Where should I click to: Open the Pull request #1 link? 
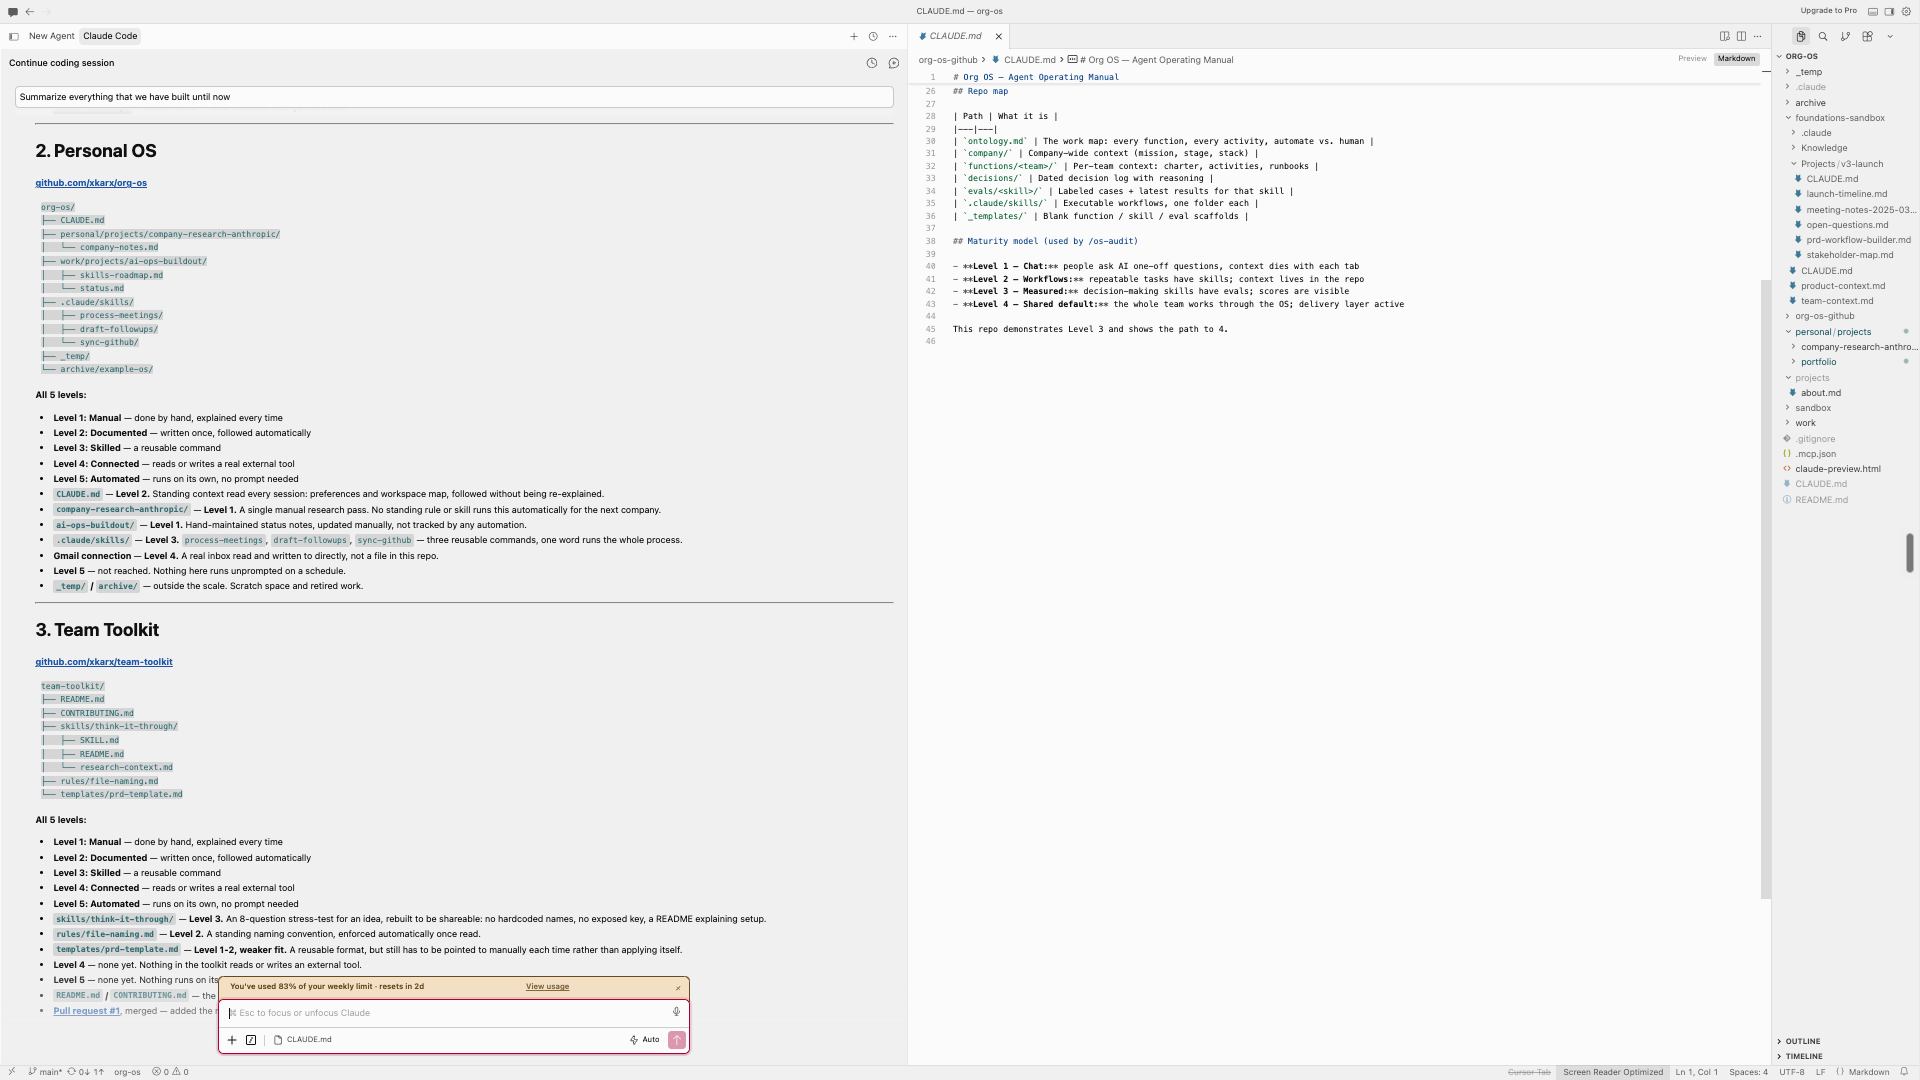87,1011
